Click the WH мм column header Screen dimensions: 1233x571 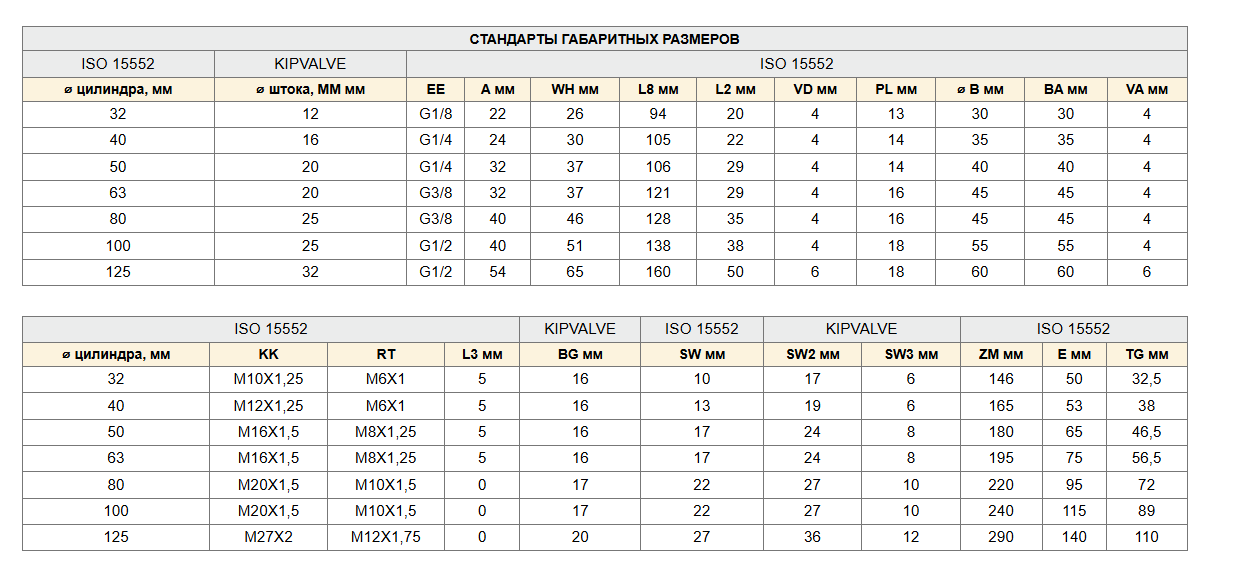575,89
